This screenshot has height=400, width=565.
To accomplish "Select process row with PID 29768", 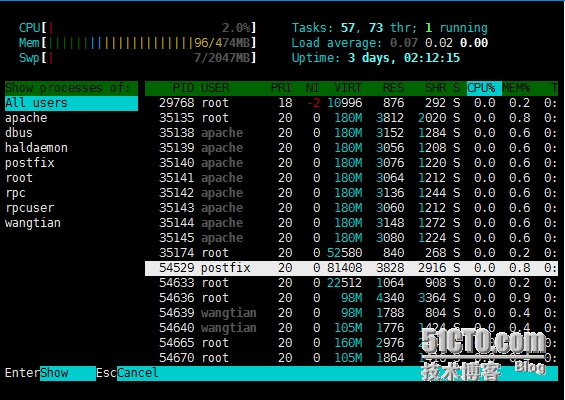I will click(x=351, y=103).
